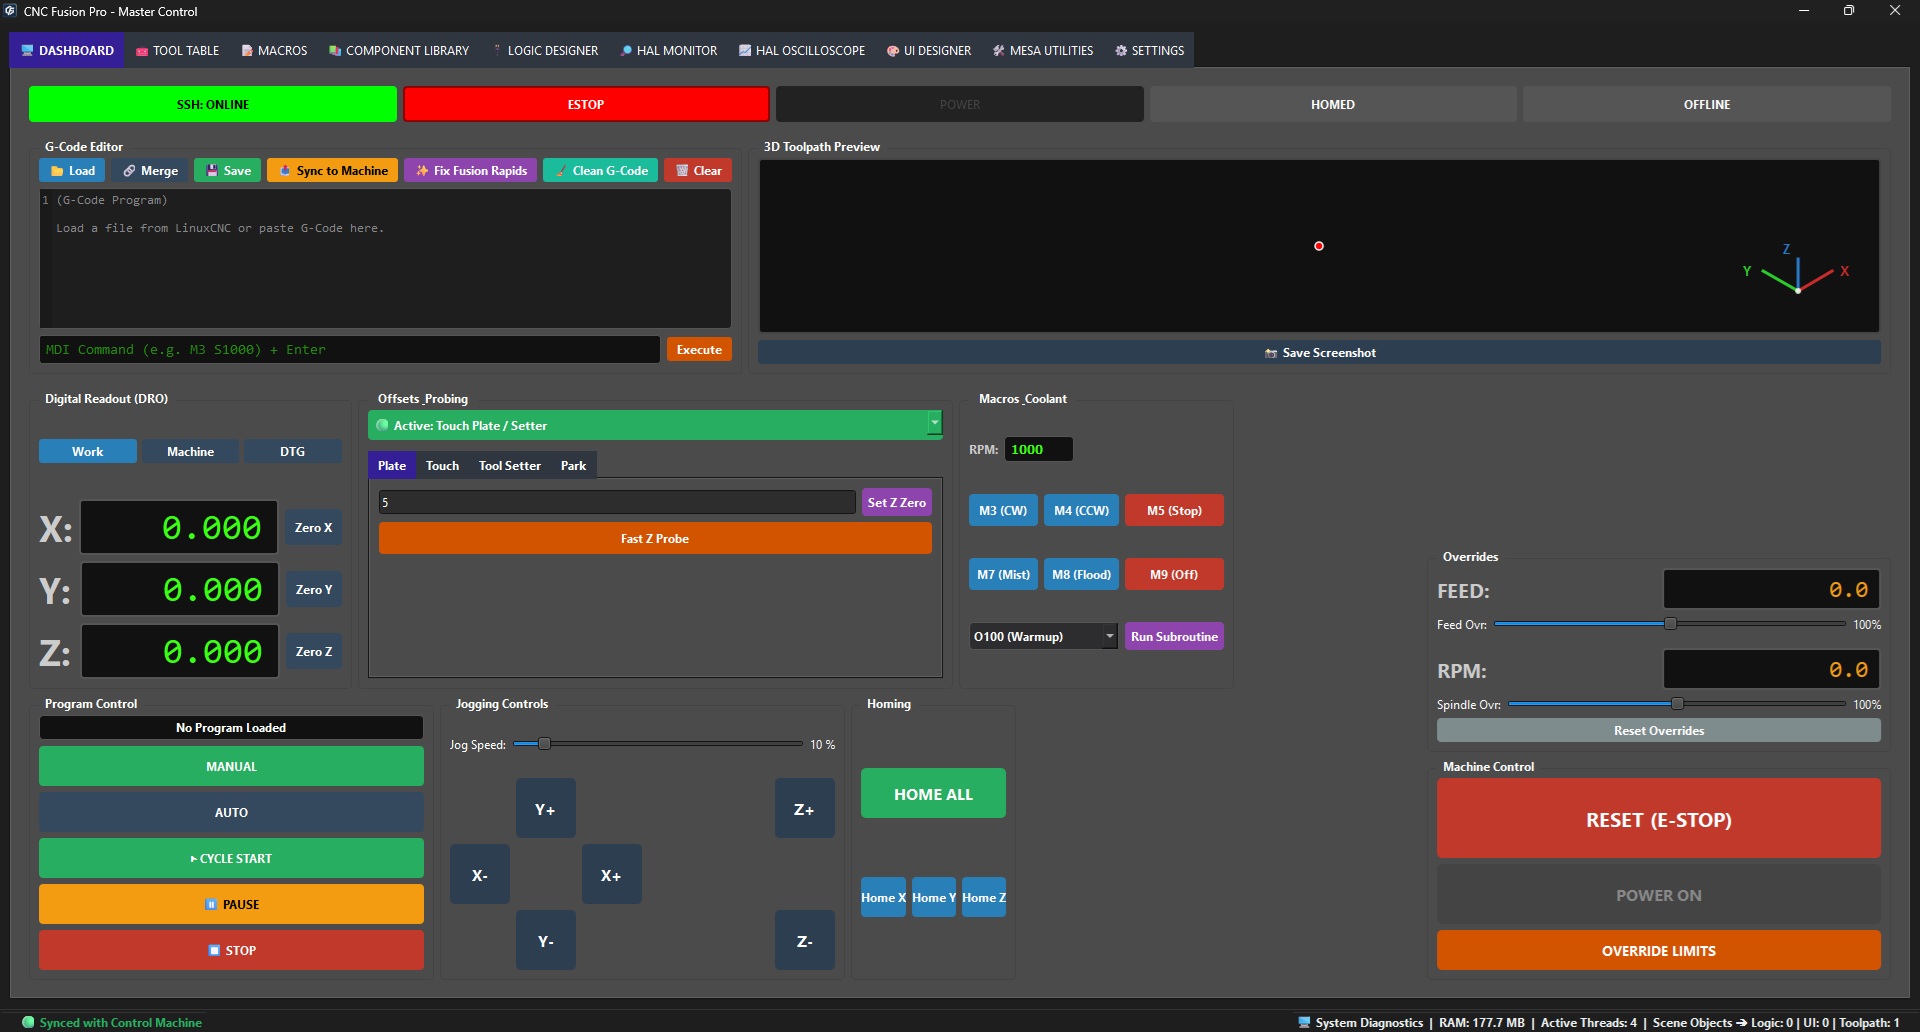The image size is (1920, 1032).
Task: Click Fix Fusion Rapids button
Action: (471, 171)
